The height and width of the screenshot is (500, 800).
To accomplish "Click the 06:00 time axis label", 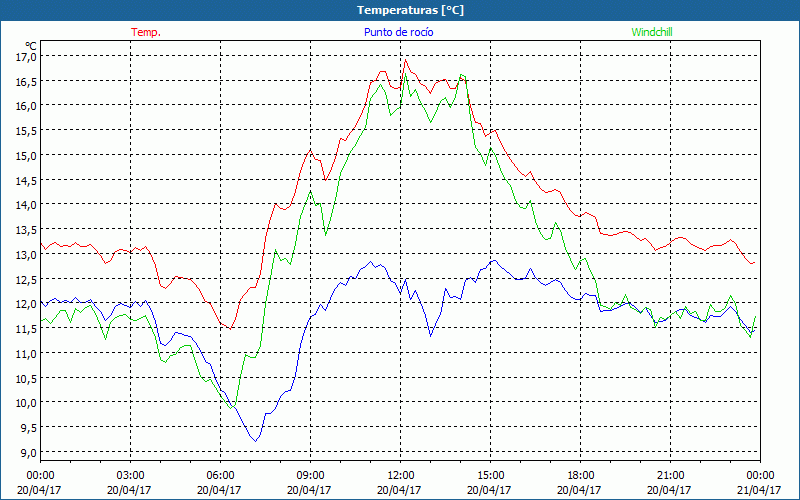I will (220, 476).
